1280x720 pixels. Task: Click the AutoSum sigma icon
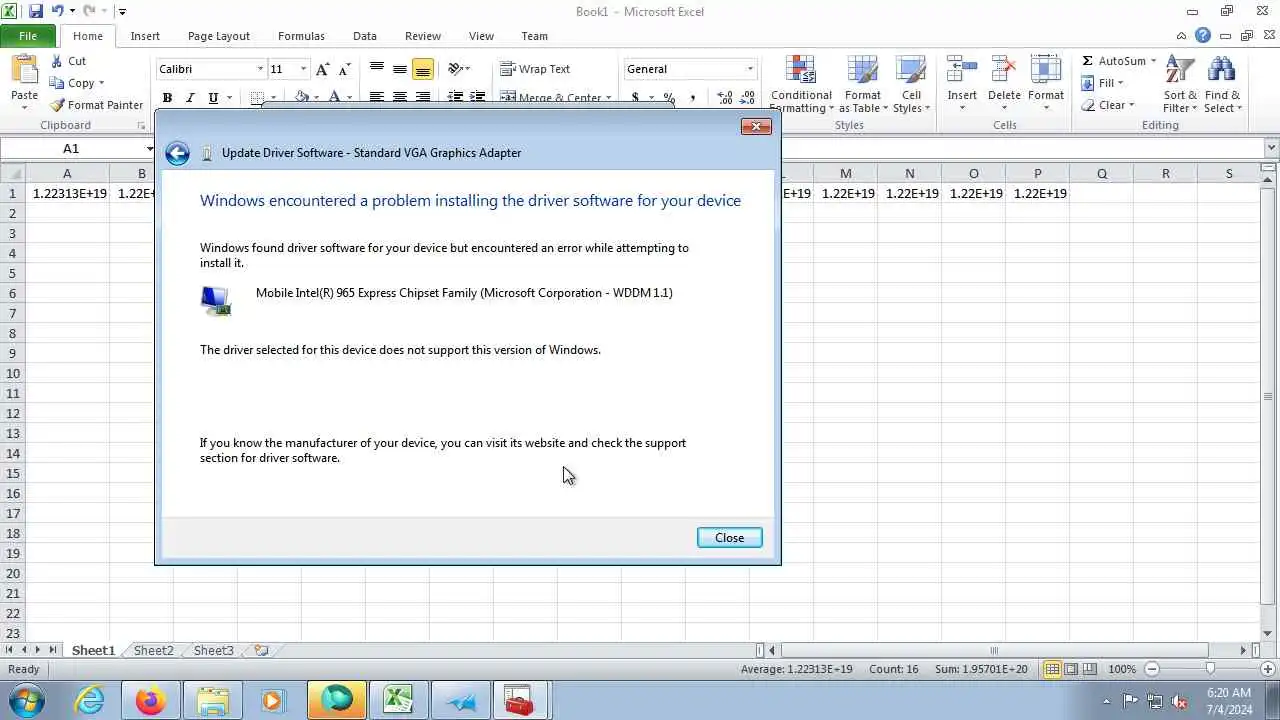point(1087,61)
